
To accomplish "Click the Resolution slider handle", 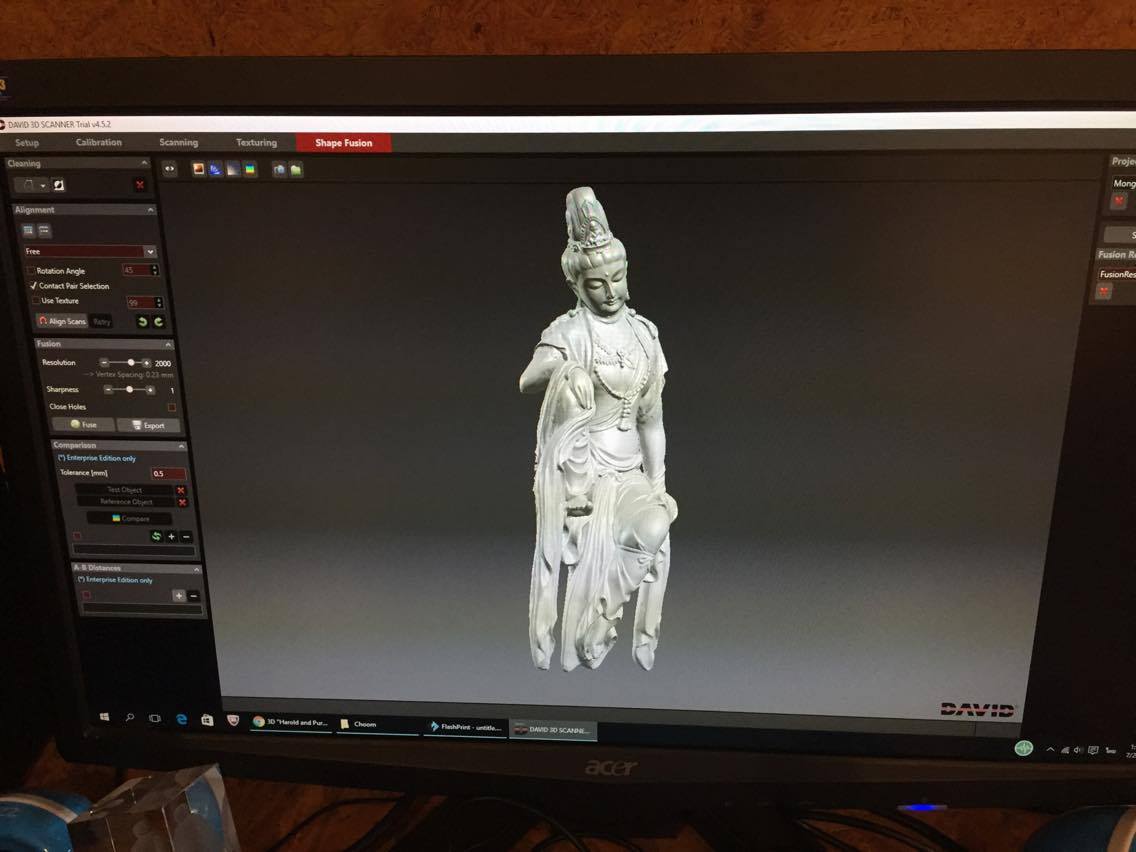I will point(131,363).
